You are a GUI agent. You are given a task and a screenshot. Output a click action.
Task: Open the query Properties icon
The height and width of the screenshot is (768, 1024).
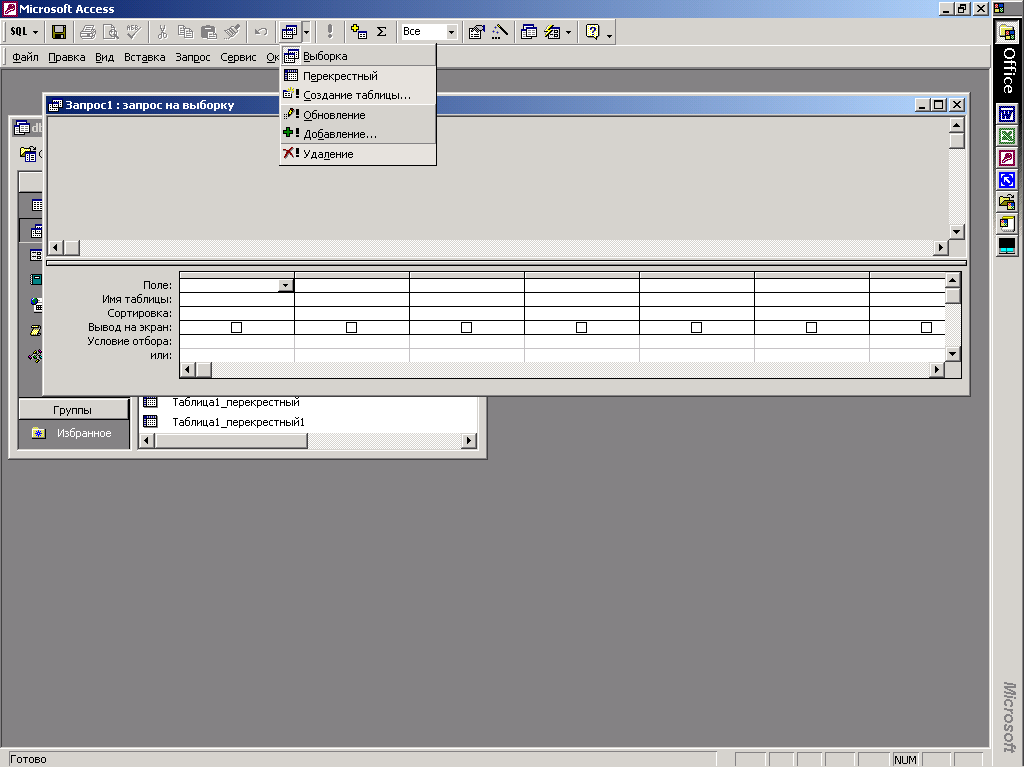476,31
